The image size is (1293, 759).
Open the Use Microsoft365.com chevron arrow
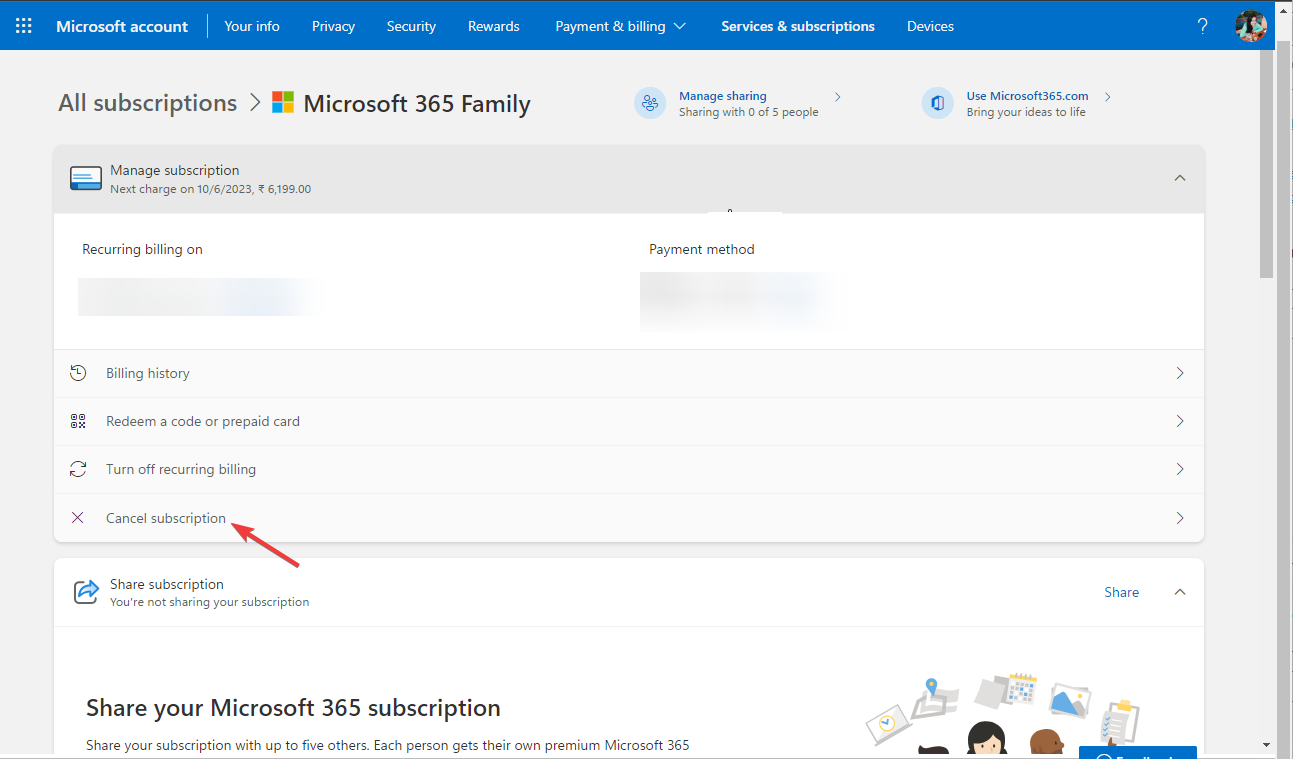pos(1108,97)
